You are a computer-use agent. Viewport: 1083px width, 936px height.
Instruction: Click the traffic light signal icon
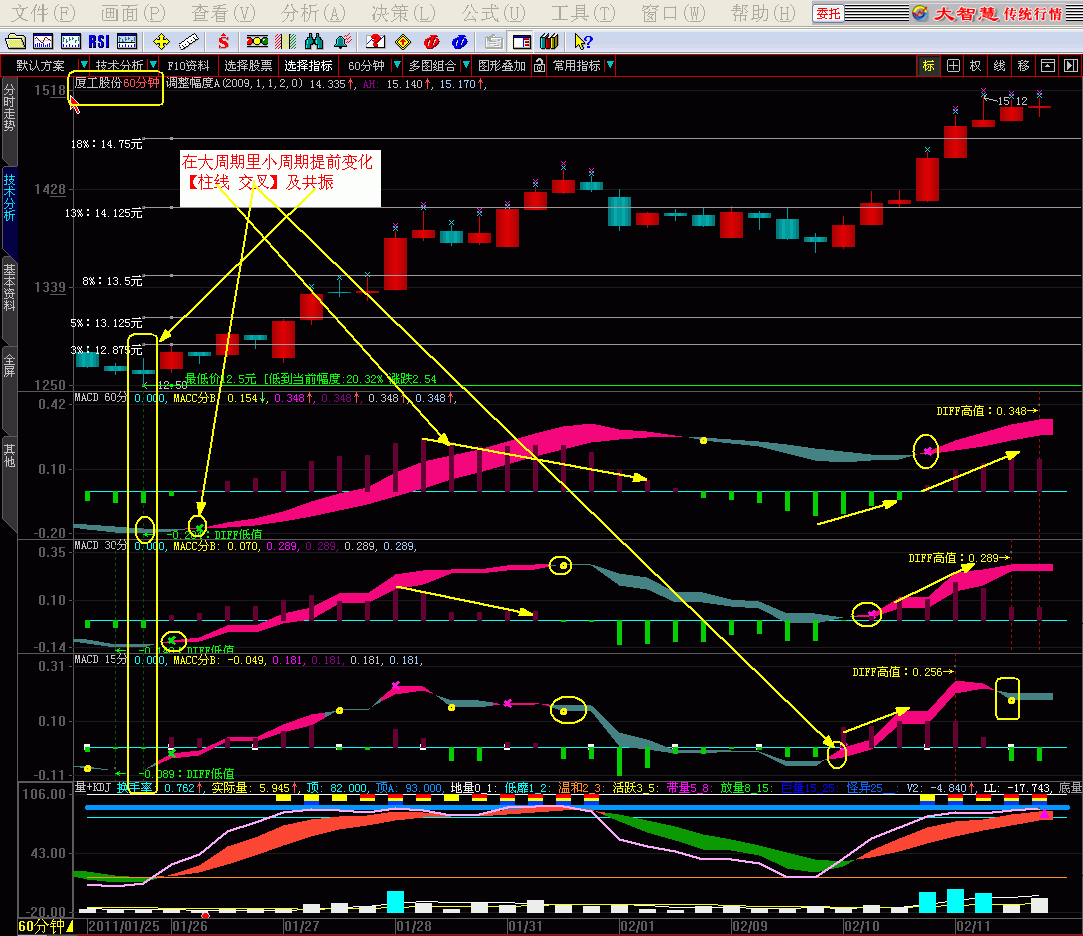coord(257,41)
